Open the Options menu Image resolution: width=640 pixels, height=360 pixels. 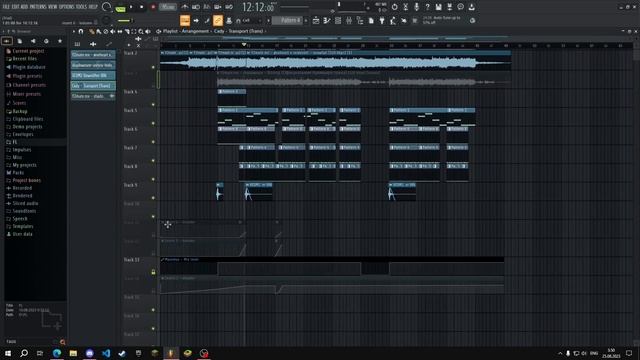(x=67, y=7)
